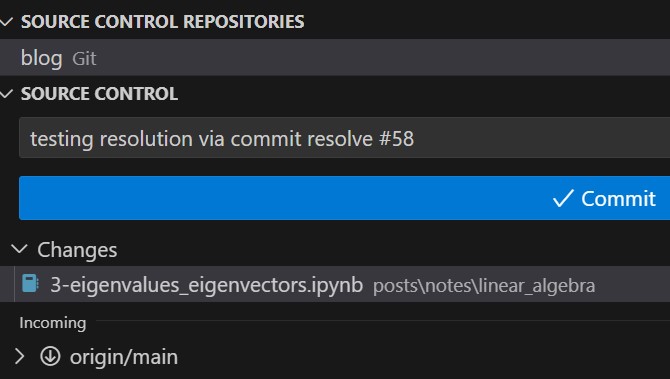The height and width of the screenshot is (379, 670).
Task: Select the origin/main branch label
Action: point(124,357)
